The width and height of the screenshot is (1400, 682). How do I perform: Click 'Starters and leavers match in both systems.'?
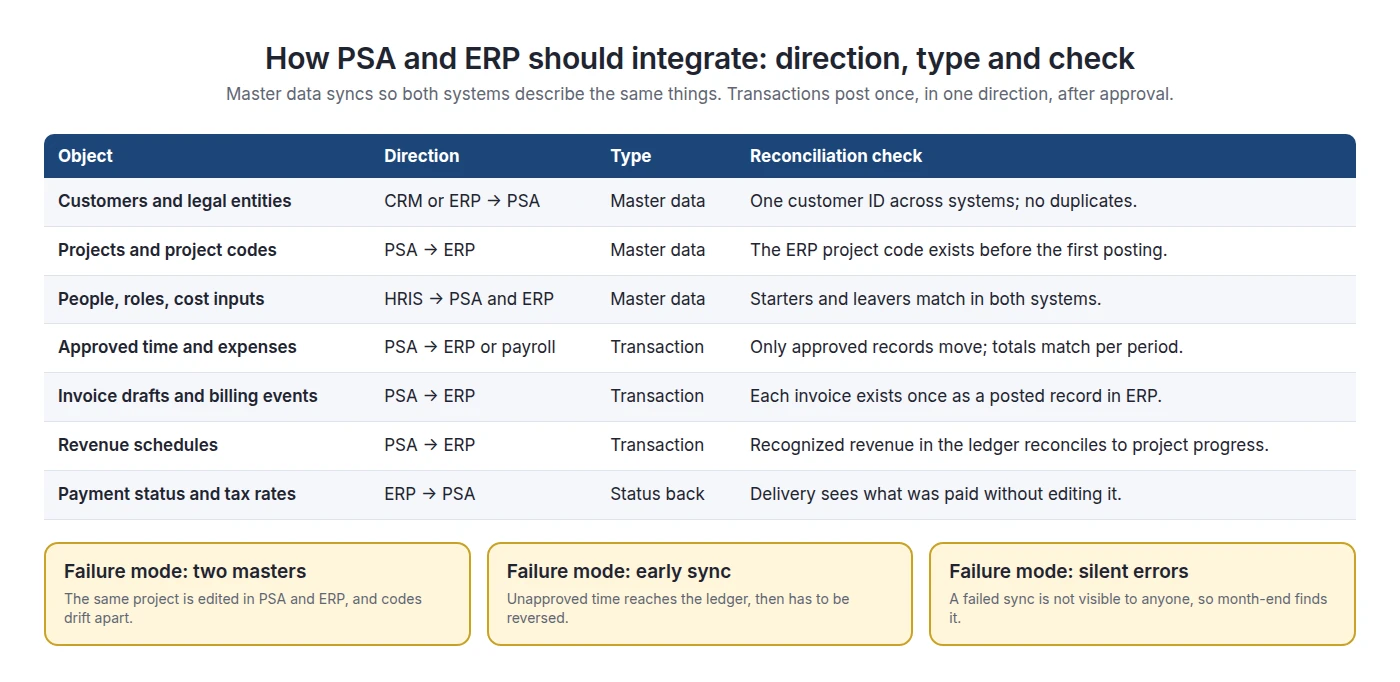point(925,299)
